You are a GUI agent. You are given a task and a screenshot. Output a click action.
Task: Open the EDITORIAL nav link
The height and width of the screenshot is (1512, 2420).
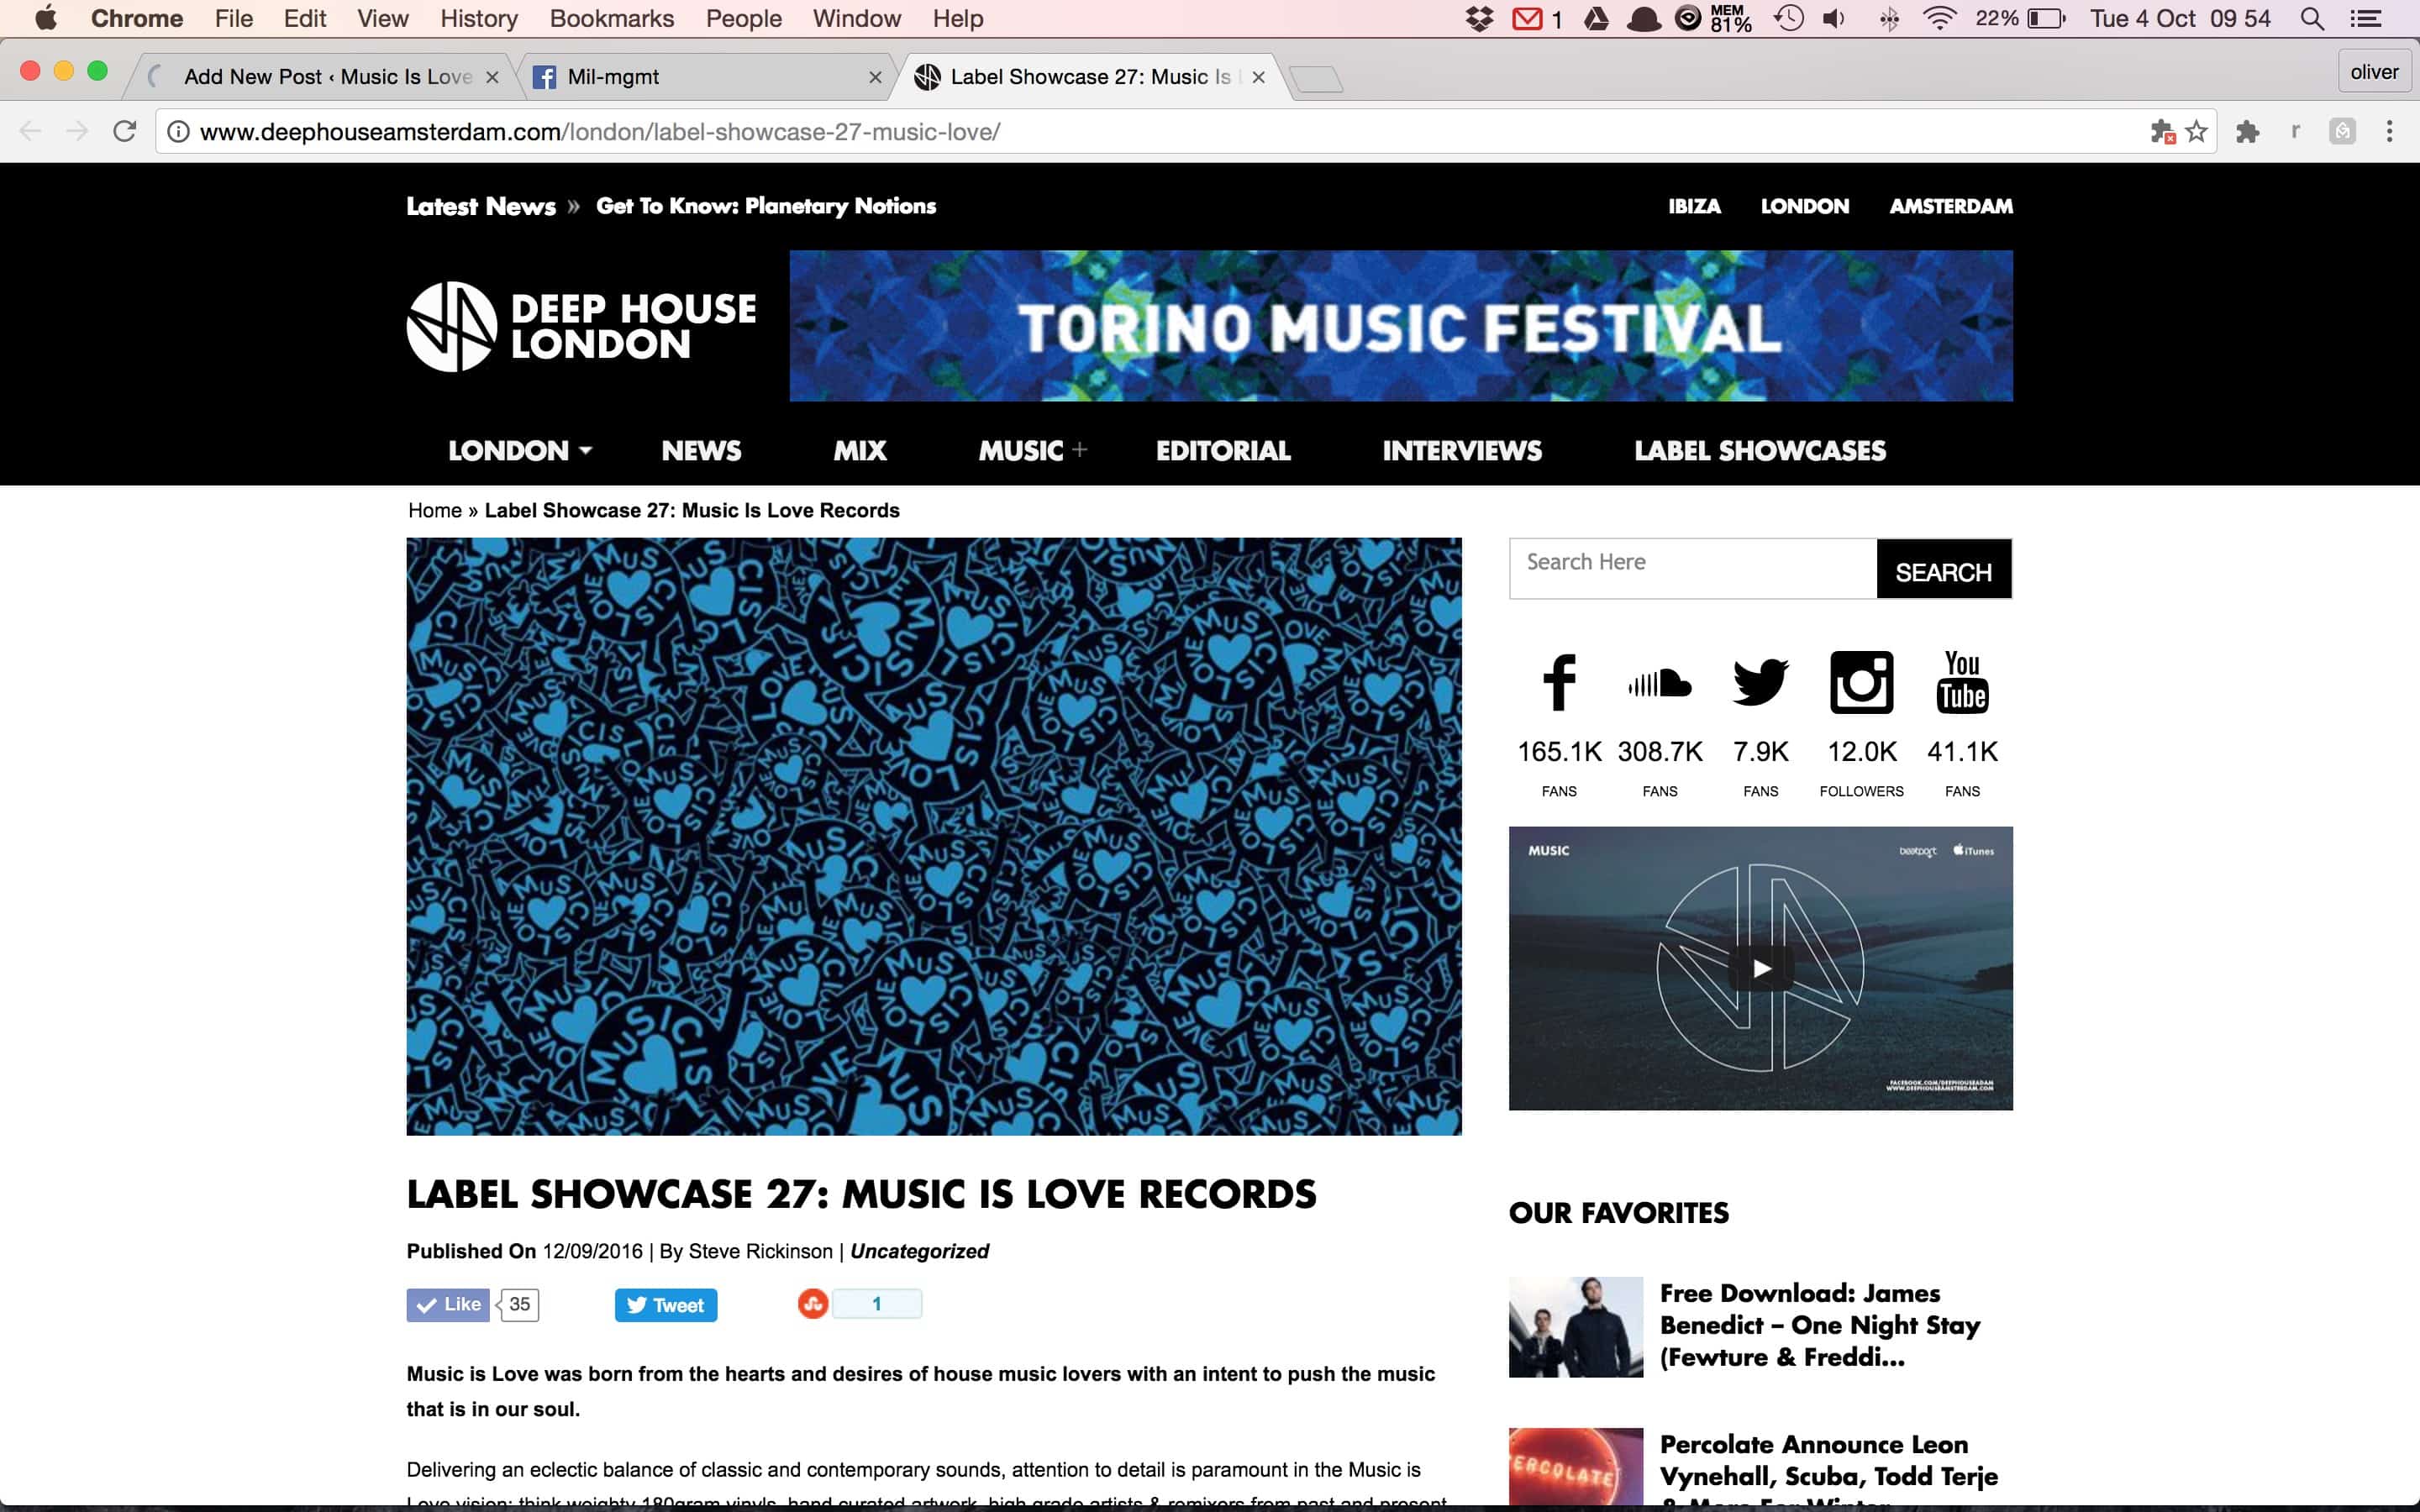click(x=1223, y=451)
